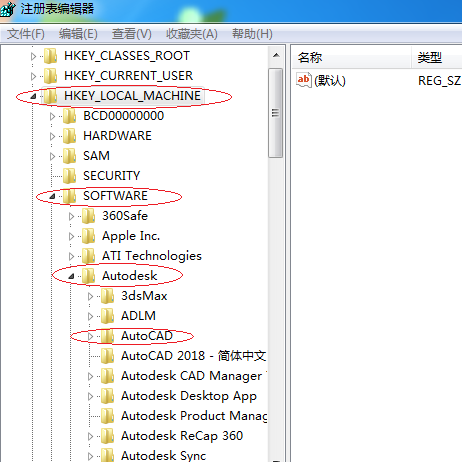Expand the 3dsMax key
The width and height of the screenshot is (462, 462).
[90, 296]
